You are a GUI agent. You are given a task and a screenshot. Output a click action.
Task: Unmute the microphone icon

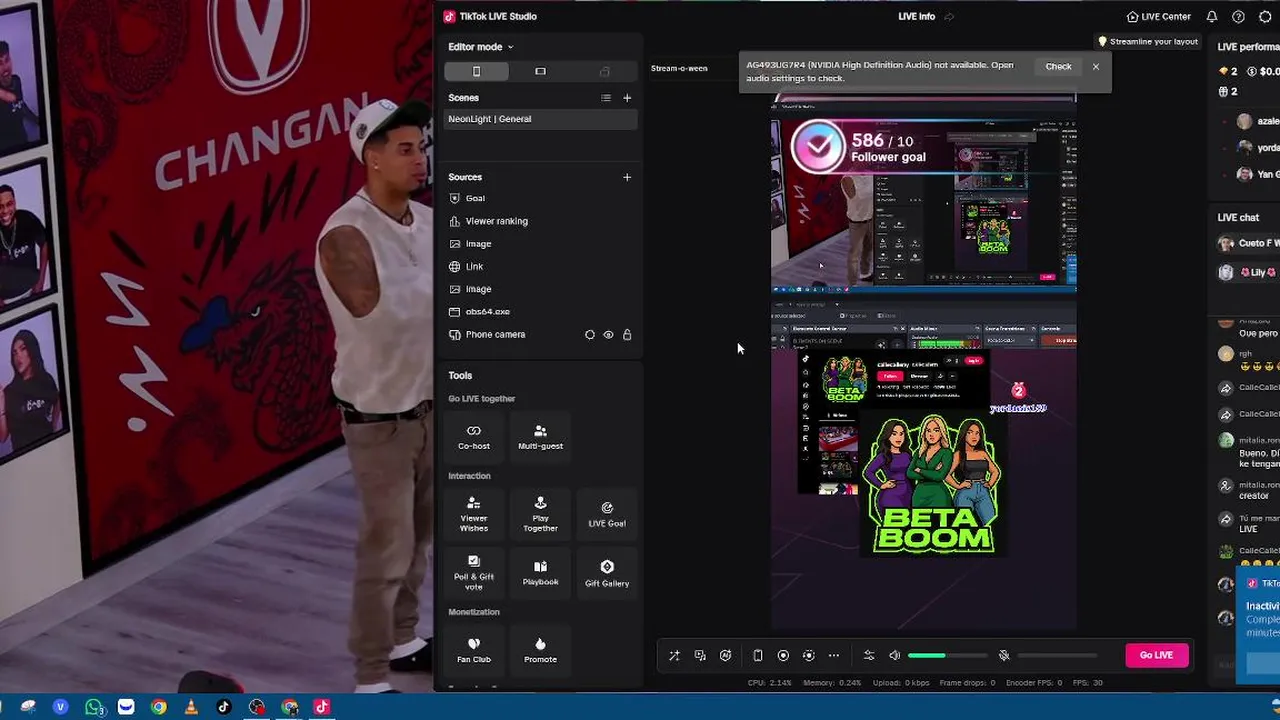[1004, 656]
